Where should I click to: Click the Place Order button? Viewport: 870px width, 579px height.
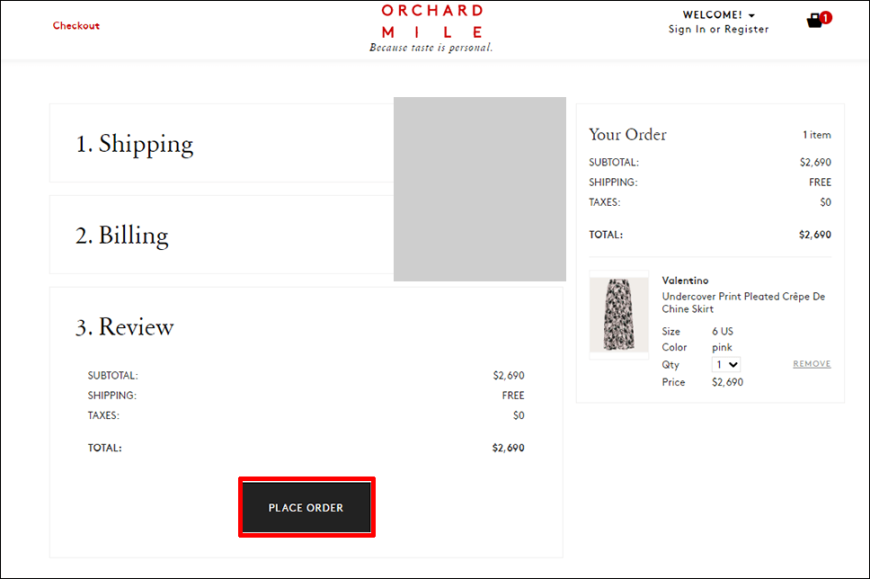pyautogui.click(x=306, y=507)
